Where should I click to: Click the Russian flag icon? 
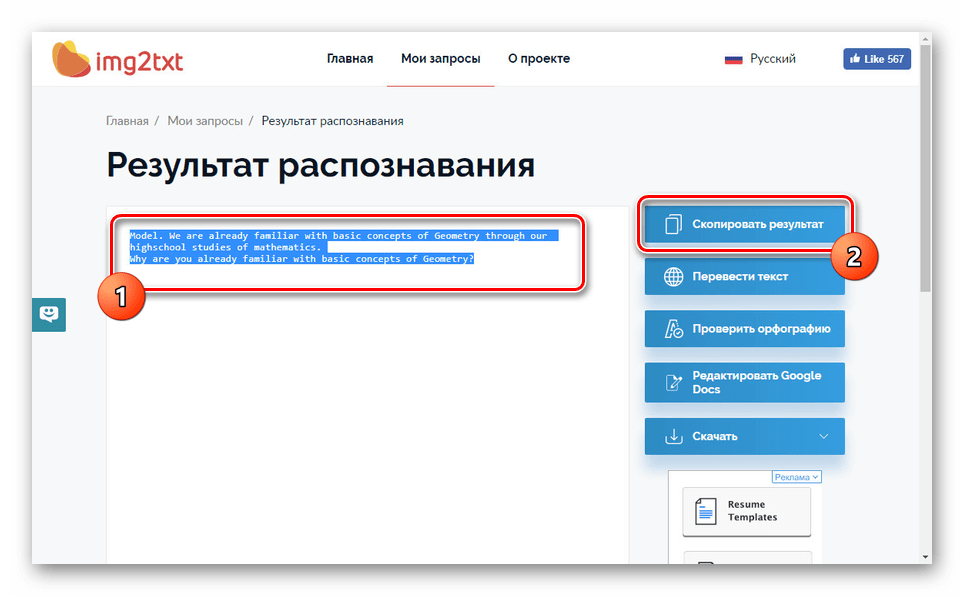pos(733,59)
